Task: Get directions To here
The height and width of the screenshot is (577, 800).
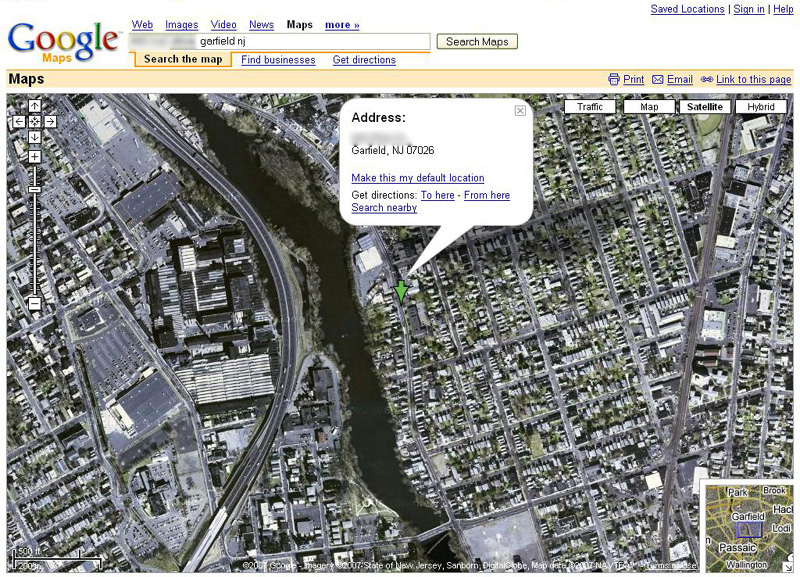Action: [x=438, y=195]
